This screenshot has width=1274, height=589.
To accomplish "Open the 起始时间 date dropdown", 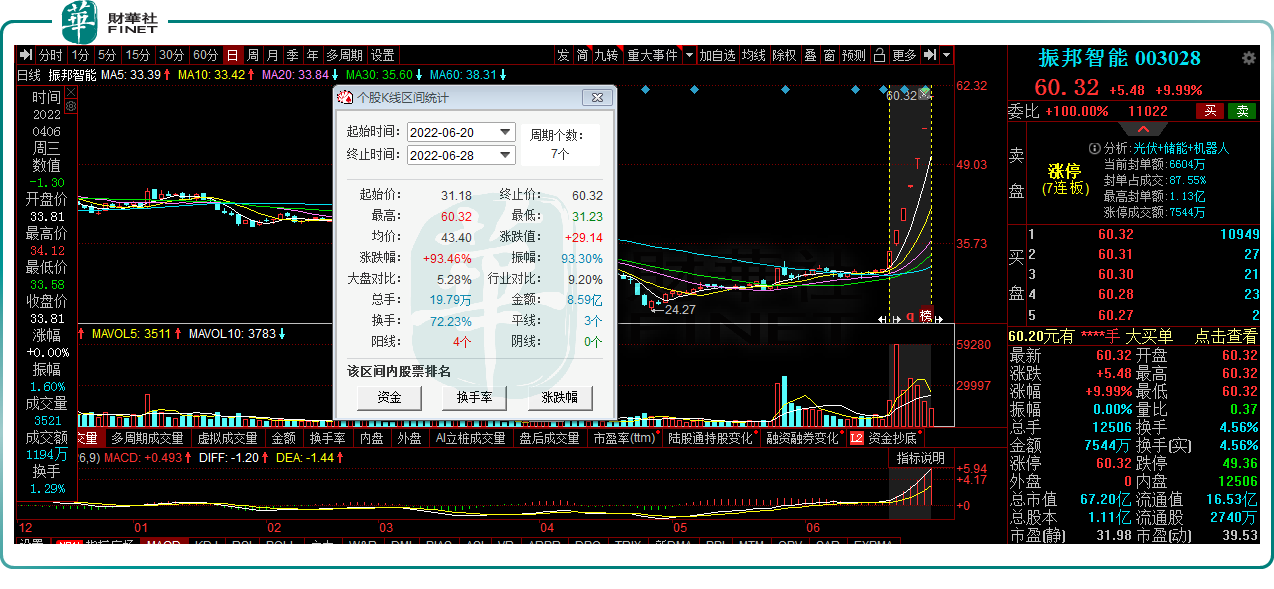I will [x=505, y=132].
